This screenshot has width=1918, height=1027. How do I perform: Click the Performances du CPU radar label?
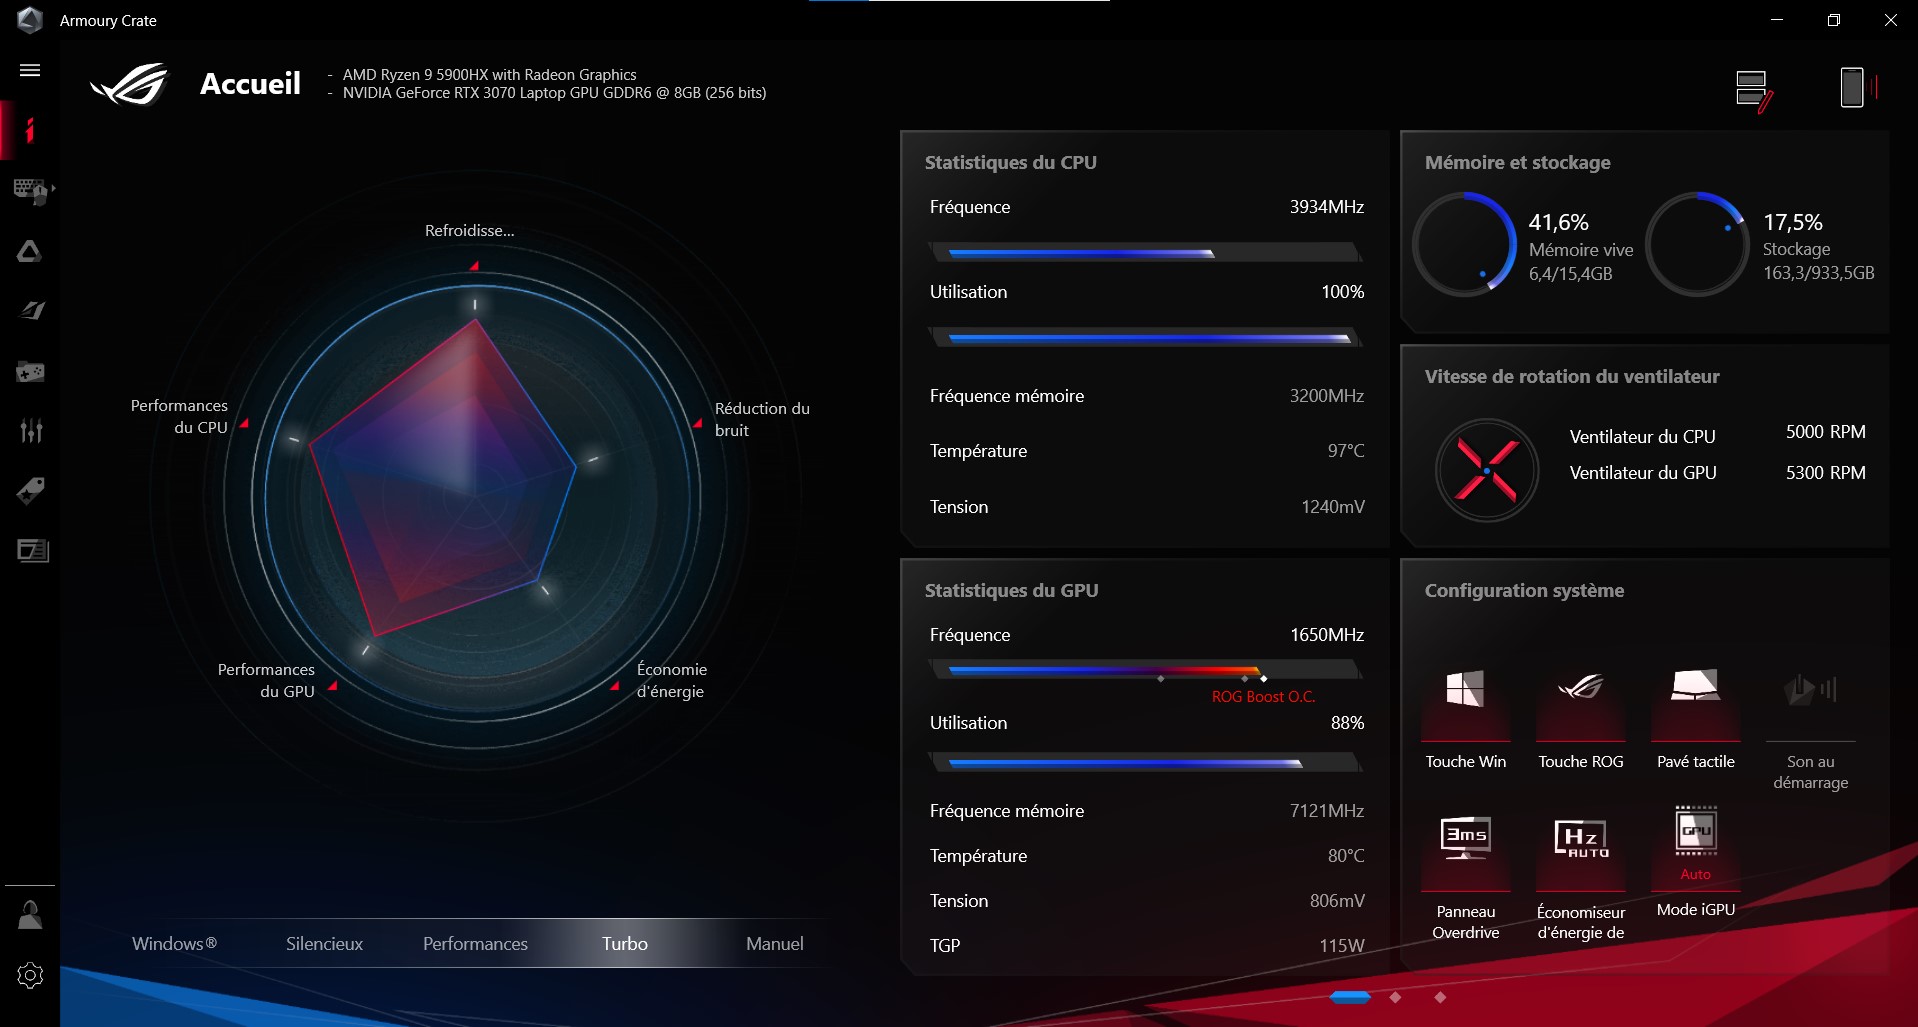click(179, 416)
